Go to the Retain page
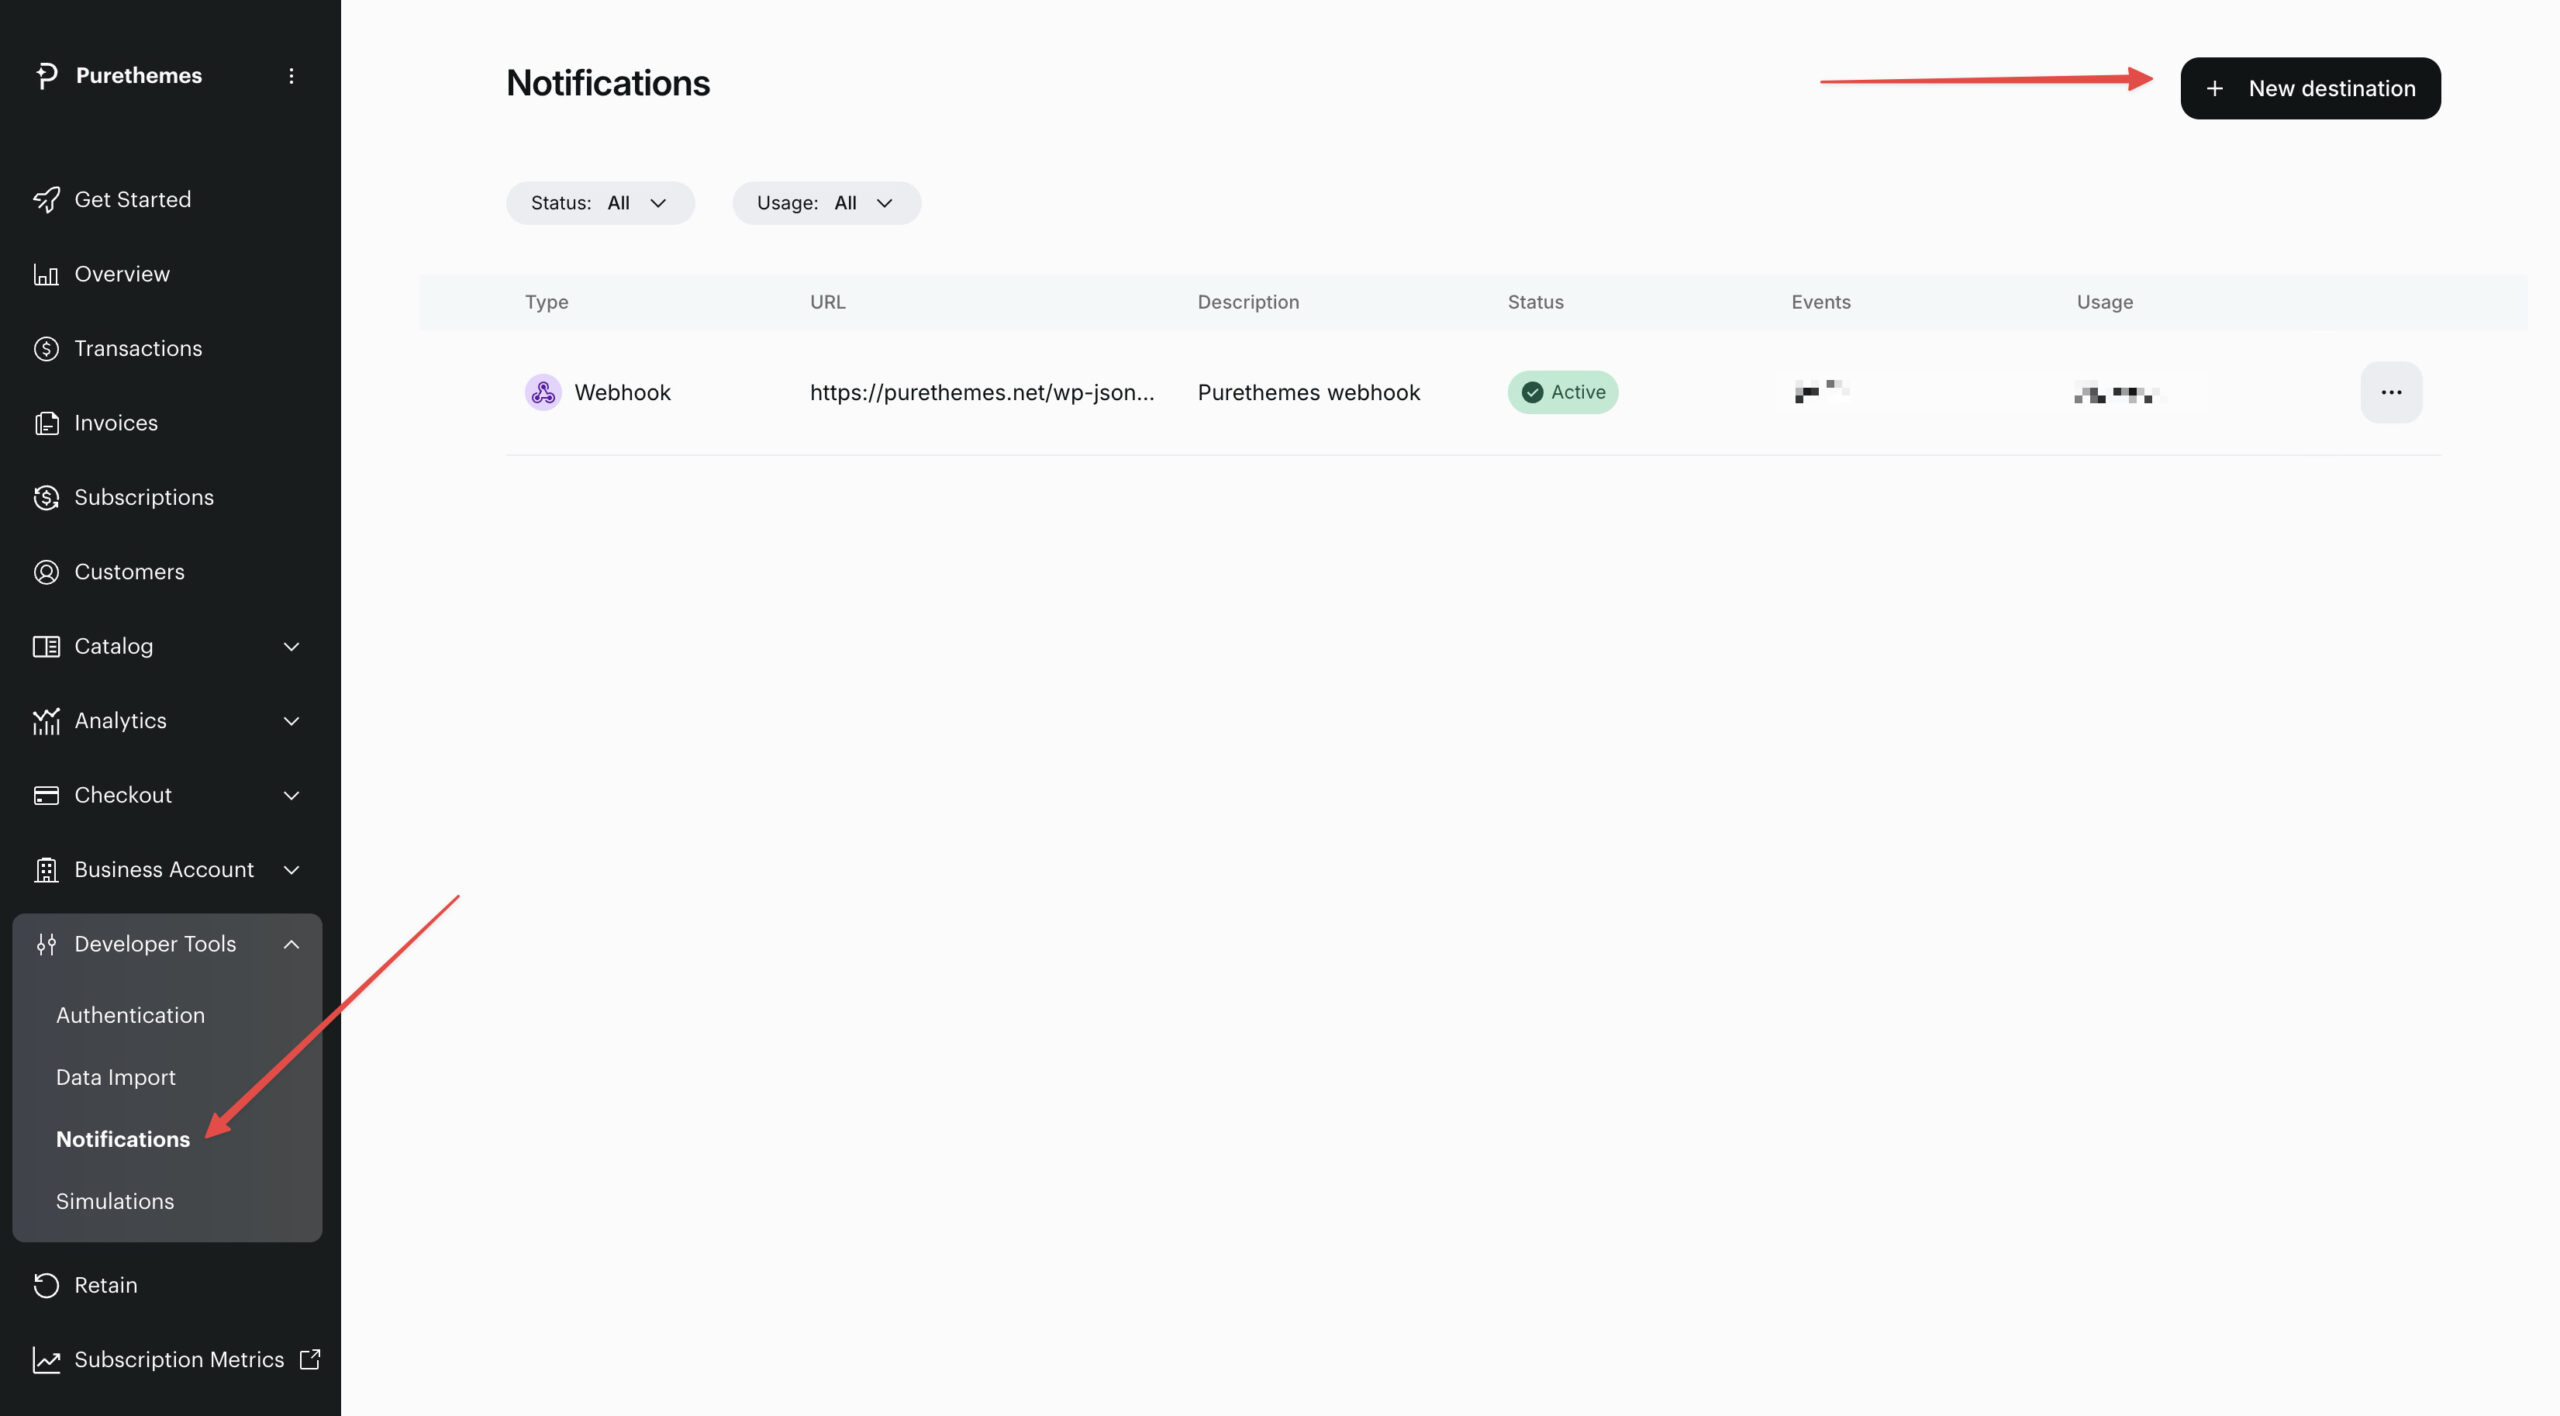 point(106,1285)
